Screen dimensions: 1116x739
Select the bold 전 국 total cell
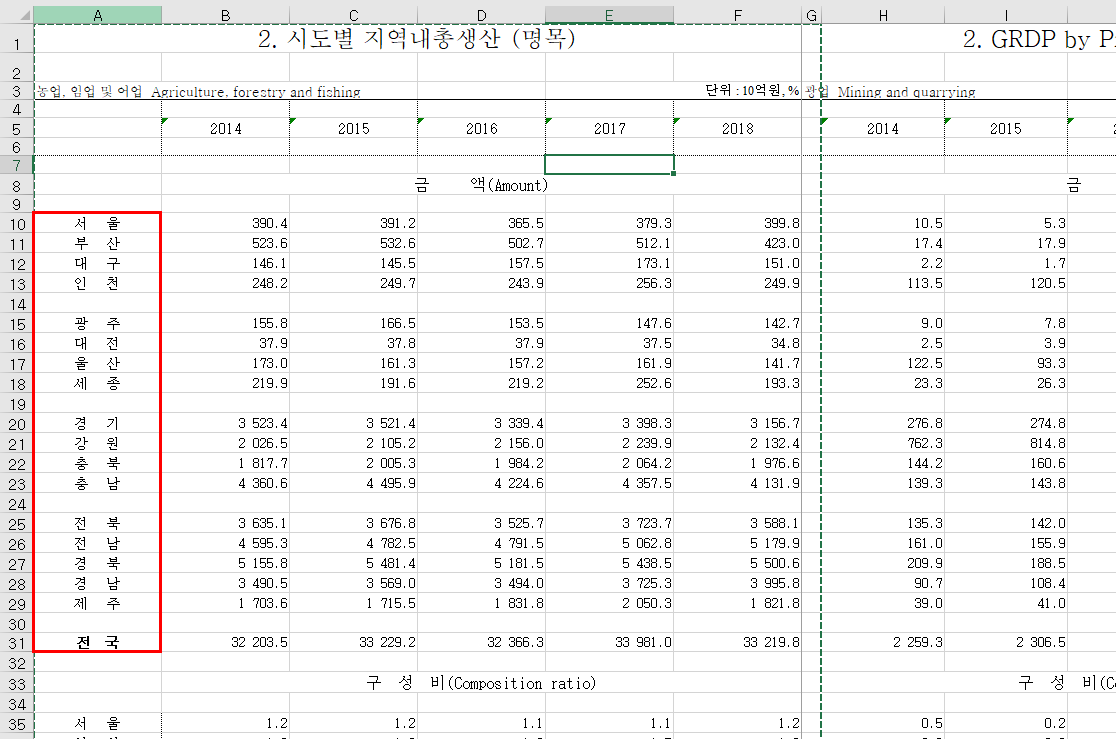(98, 643)
